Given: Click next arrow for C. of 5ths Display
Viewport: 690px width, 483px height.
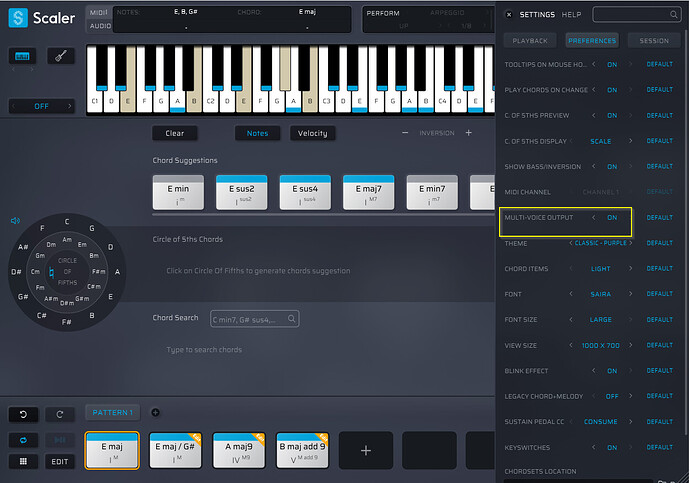Looking at the screenshot, I should 631,141.
